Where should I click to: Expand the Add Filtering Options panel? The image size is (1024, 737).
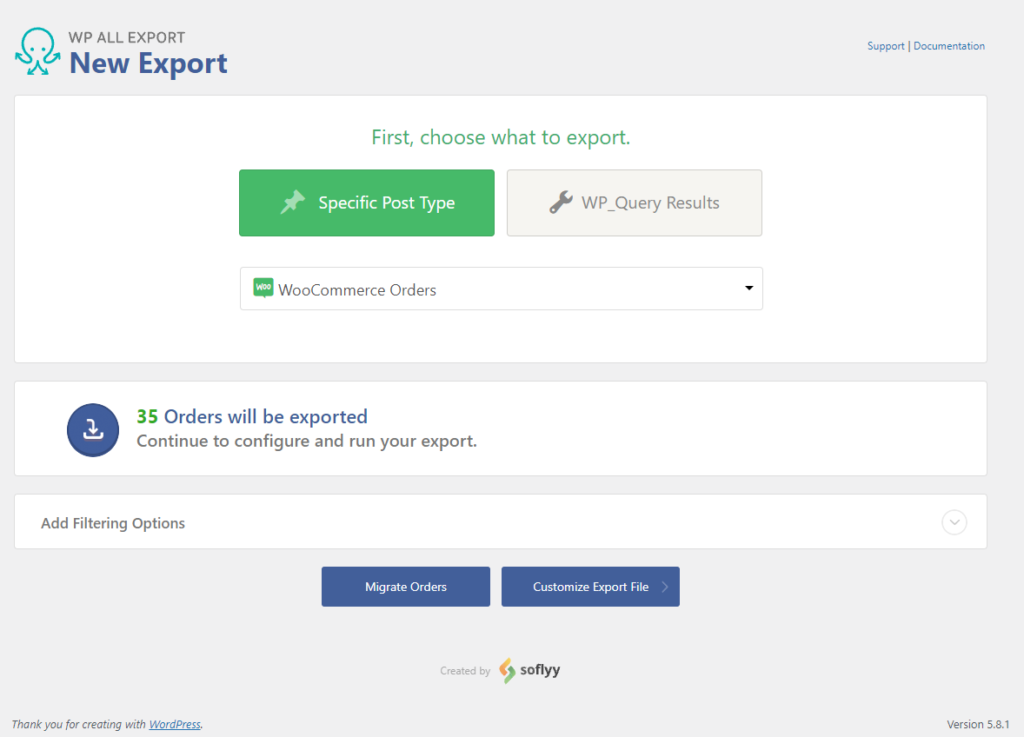(500, 522)
